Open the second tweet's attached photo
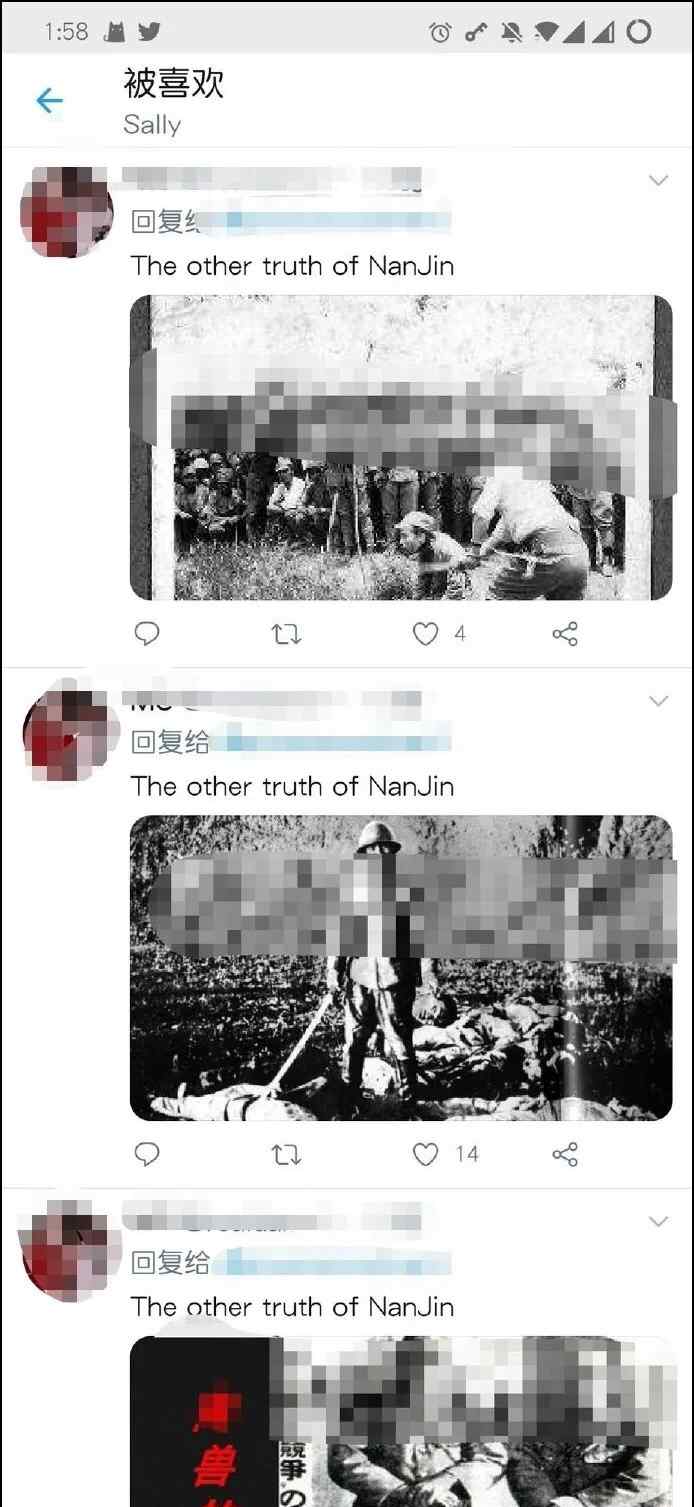The width and height of the screenshot is (694, 1507). (x=401, y=968)
